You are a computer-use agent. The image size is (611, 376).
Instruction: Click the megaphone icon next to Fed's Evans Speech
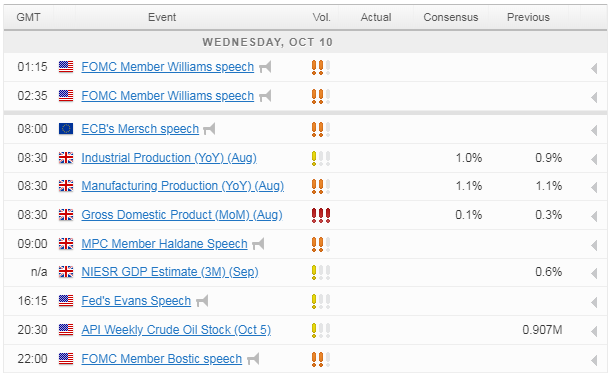click(202, 301)
